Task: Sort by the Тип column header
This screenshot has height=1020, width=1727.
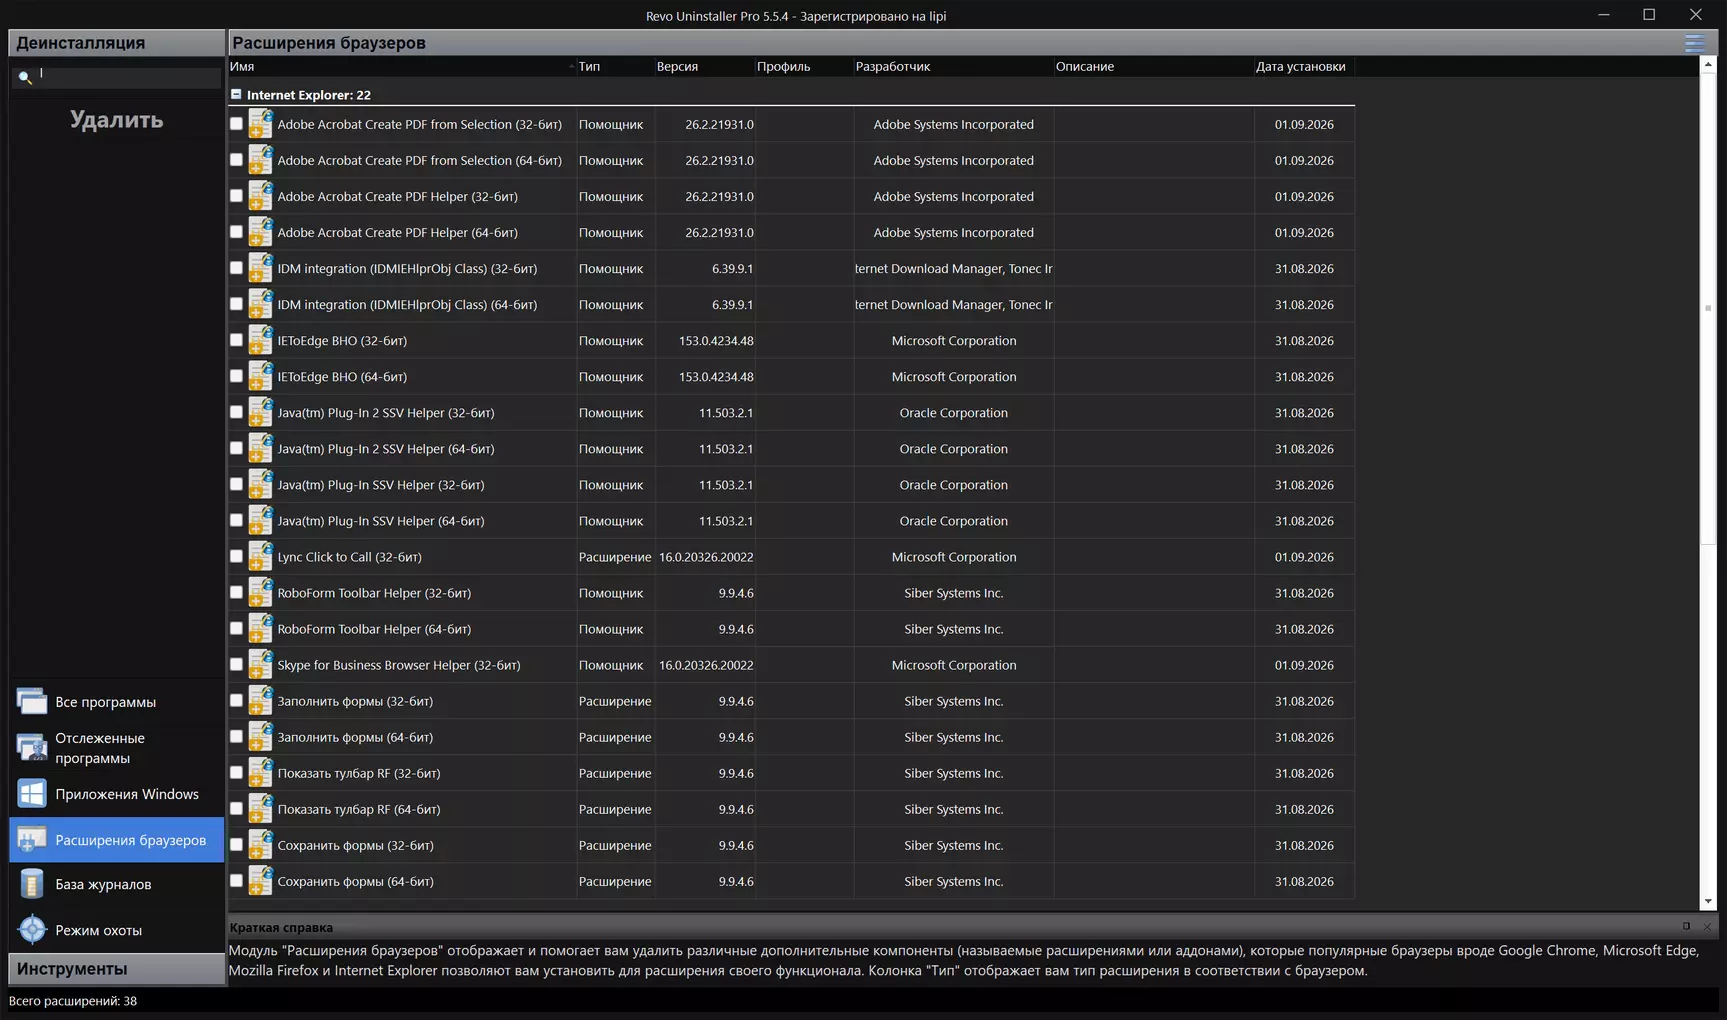Action: 615,66
